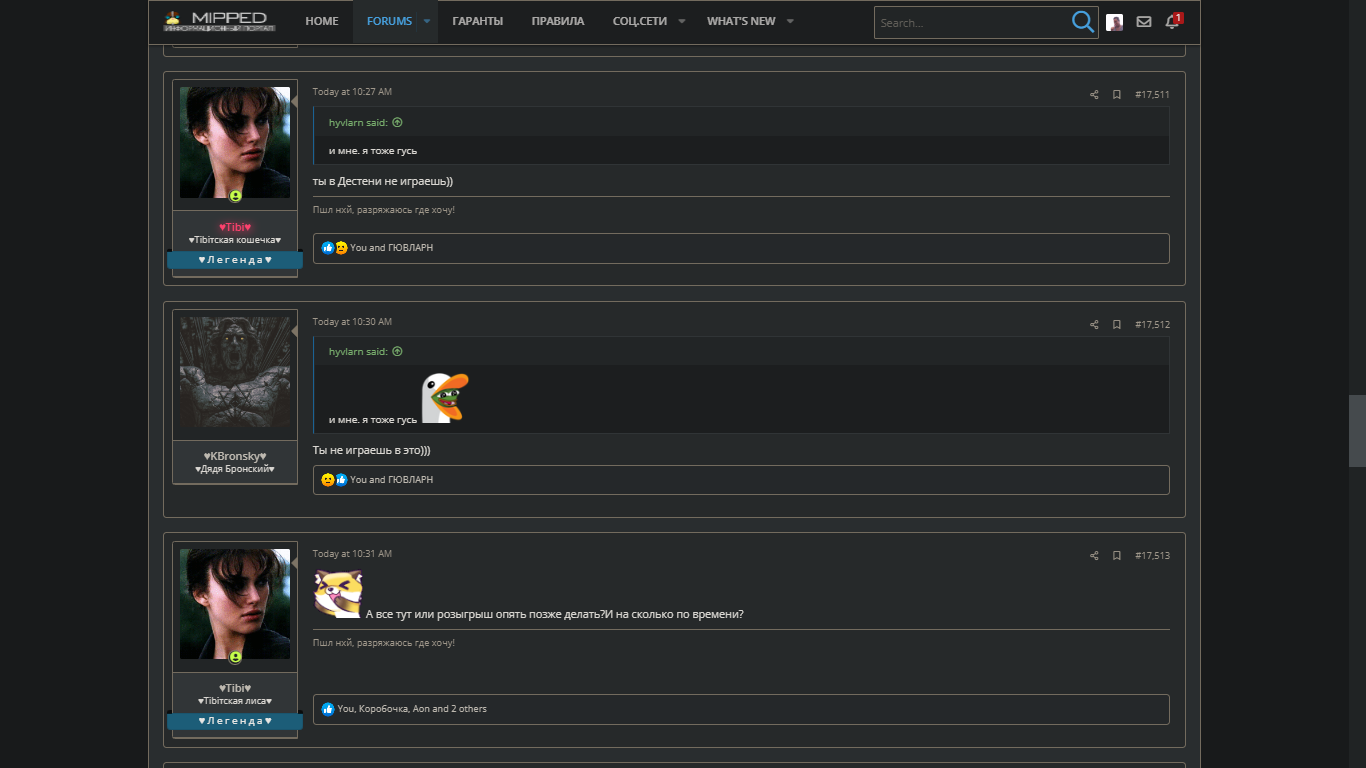Viewport: 1366px width, 768px height.
Task: Open permalink #17,511
Action: [x=1152, y=95]
